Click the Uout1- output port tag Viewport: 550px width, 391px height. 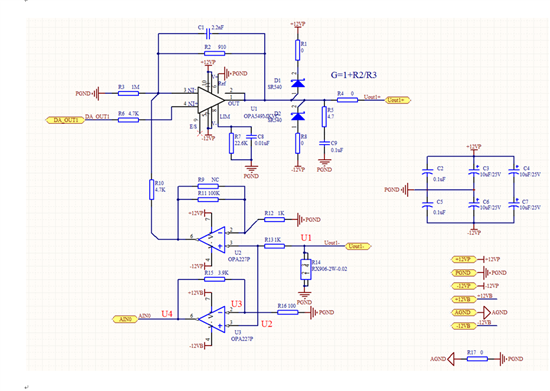point(358,246)
